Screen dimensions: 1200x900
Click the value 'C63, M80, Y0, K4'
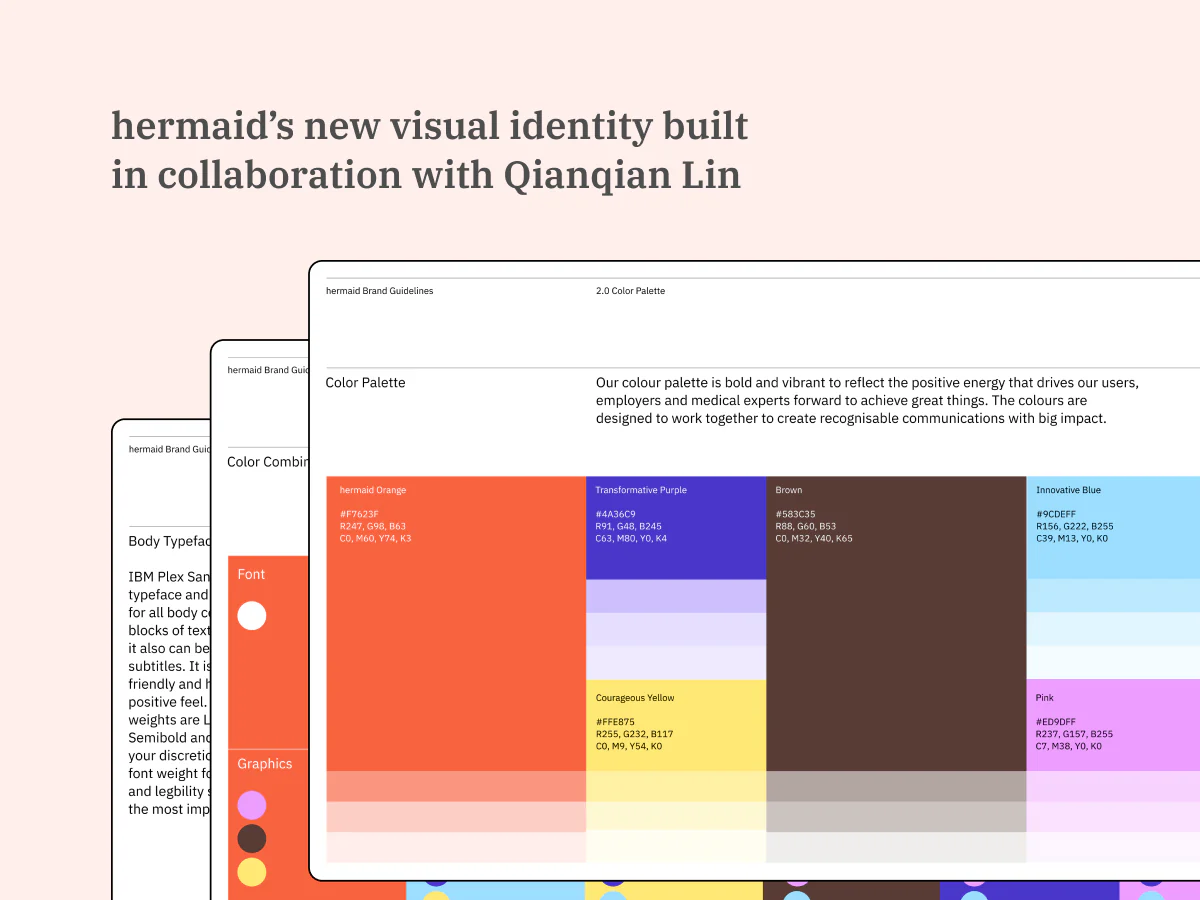point(632,538)
